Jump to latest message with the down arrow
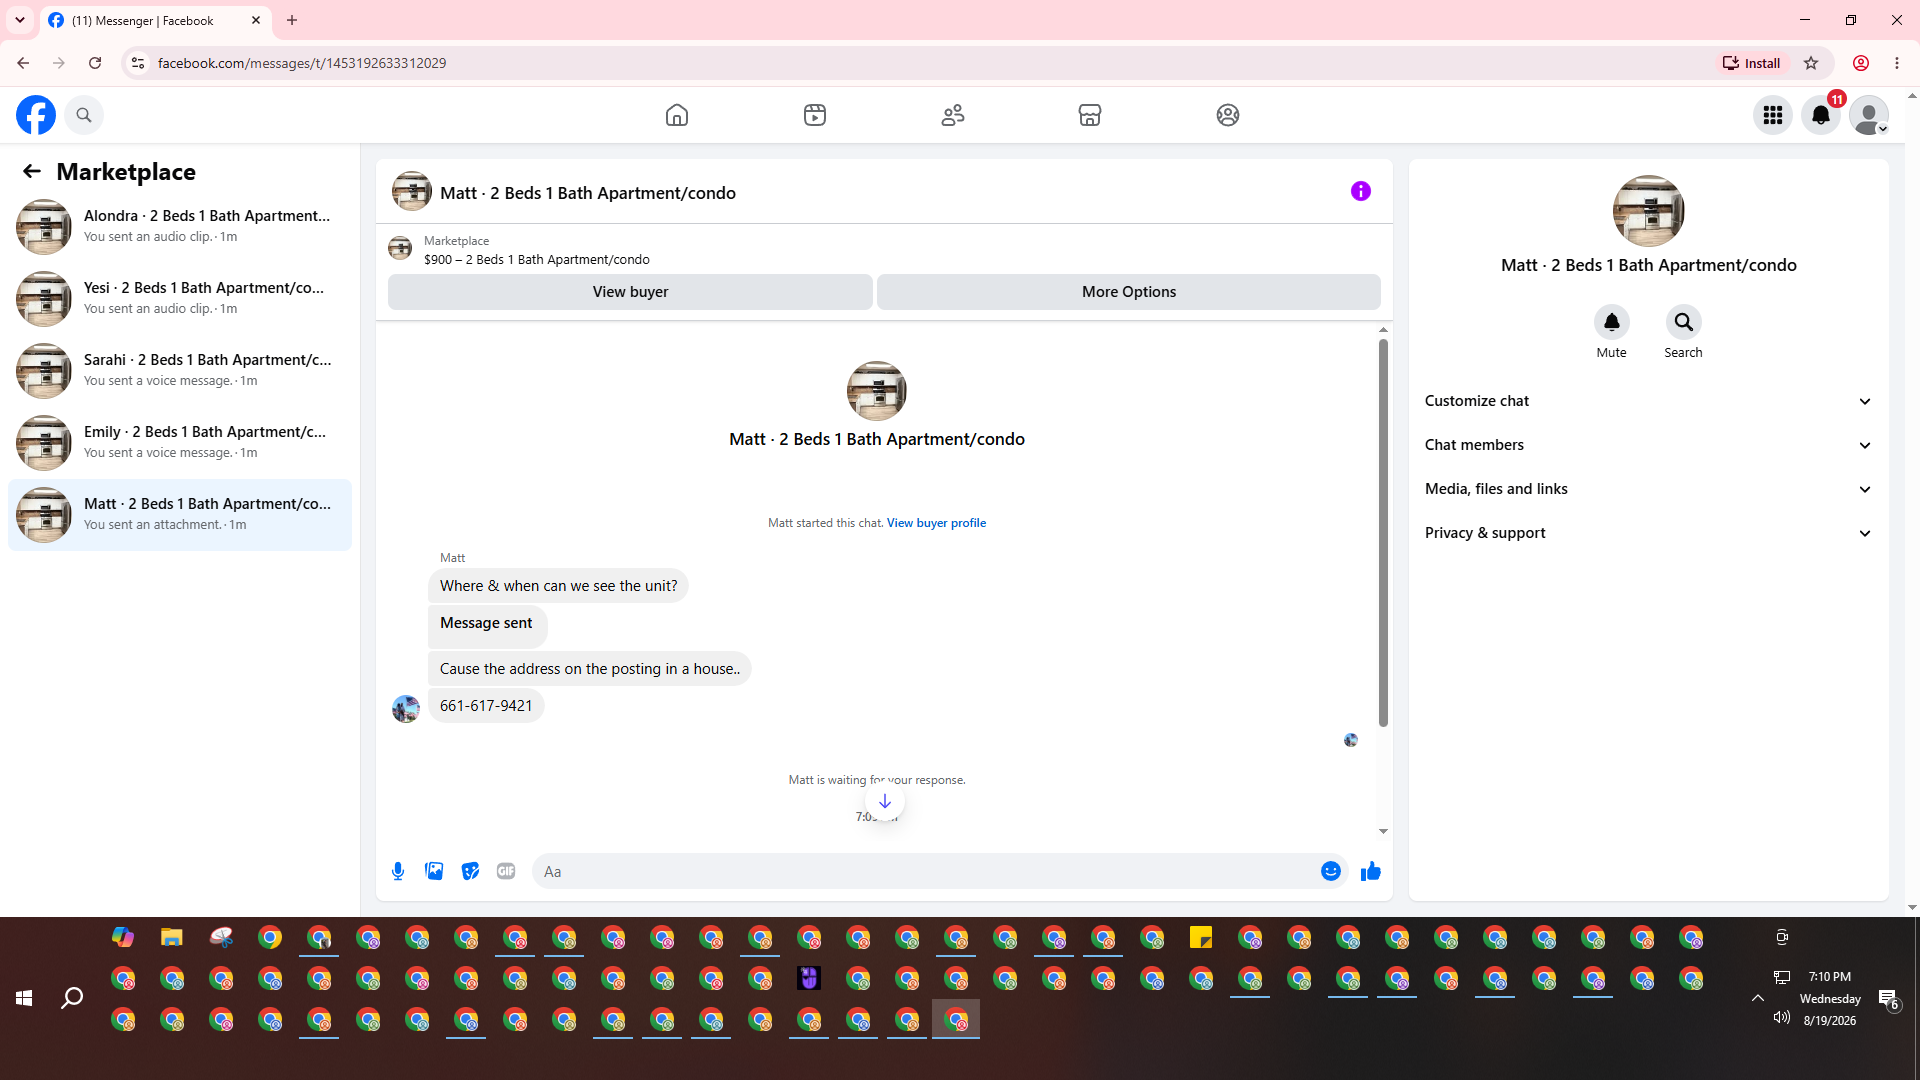The height and width of the screenshot is (1080, 1920). (x=885, y=801)
